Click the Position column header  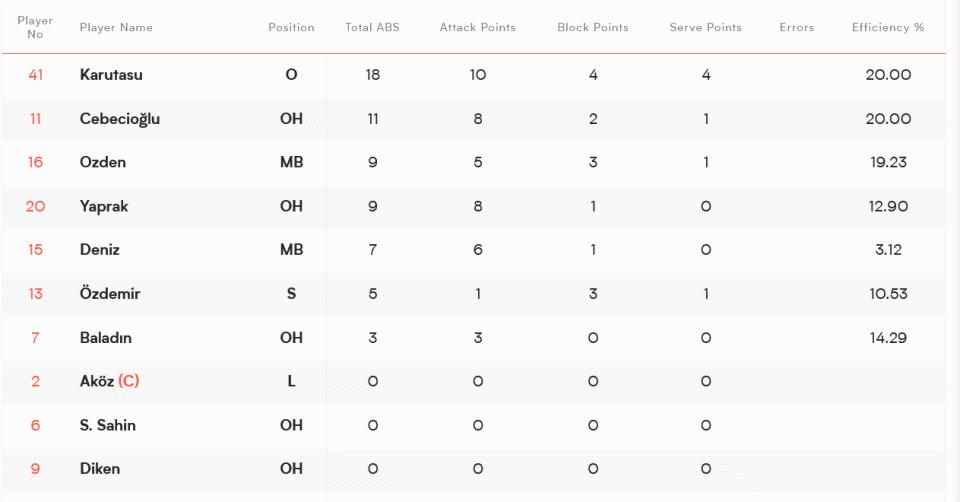[291, 28]
